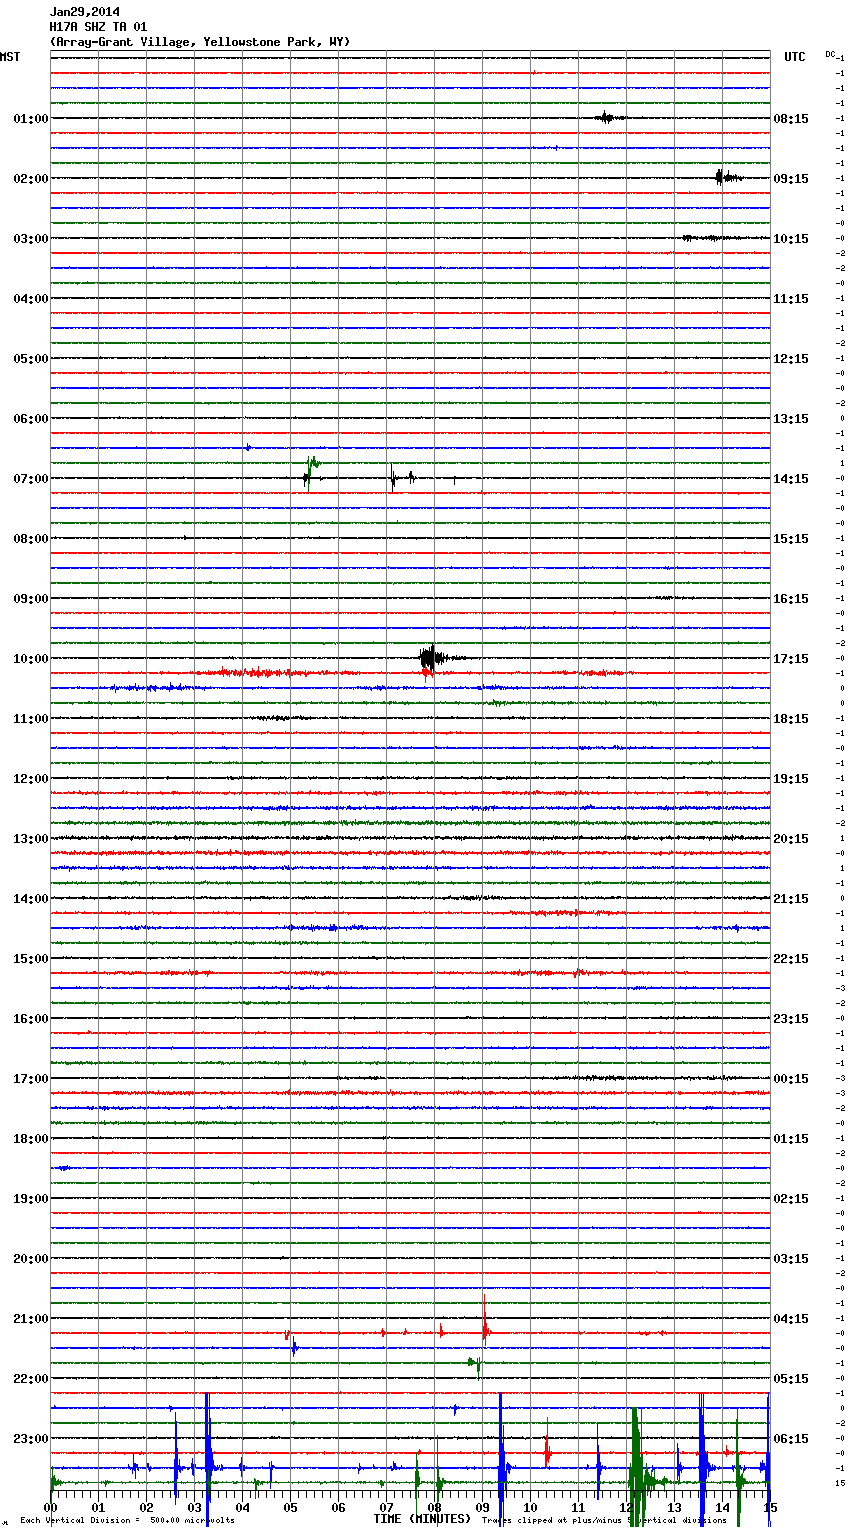Click the 00:15 UTC time label
Viewport: 850px width, 1534px height.
click(x=791, y=1079)
